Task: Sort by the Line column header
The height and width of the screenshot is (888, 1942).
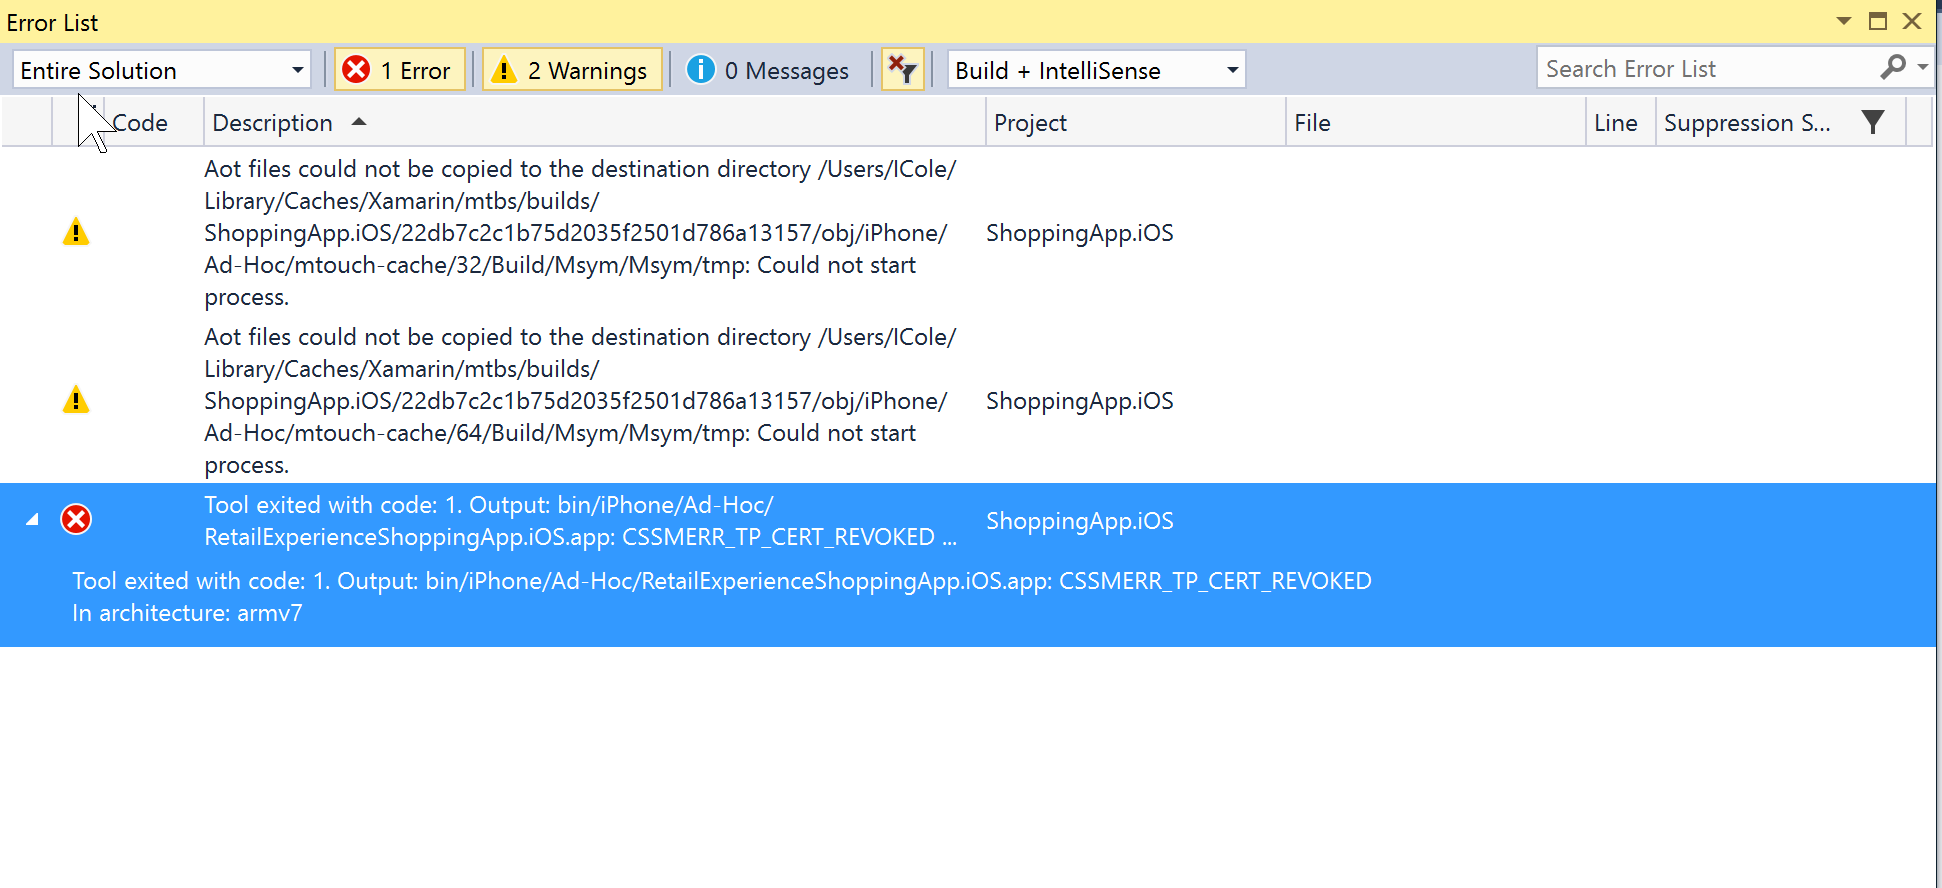Action: 1620,123
